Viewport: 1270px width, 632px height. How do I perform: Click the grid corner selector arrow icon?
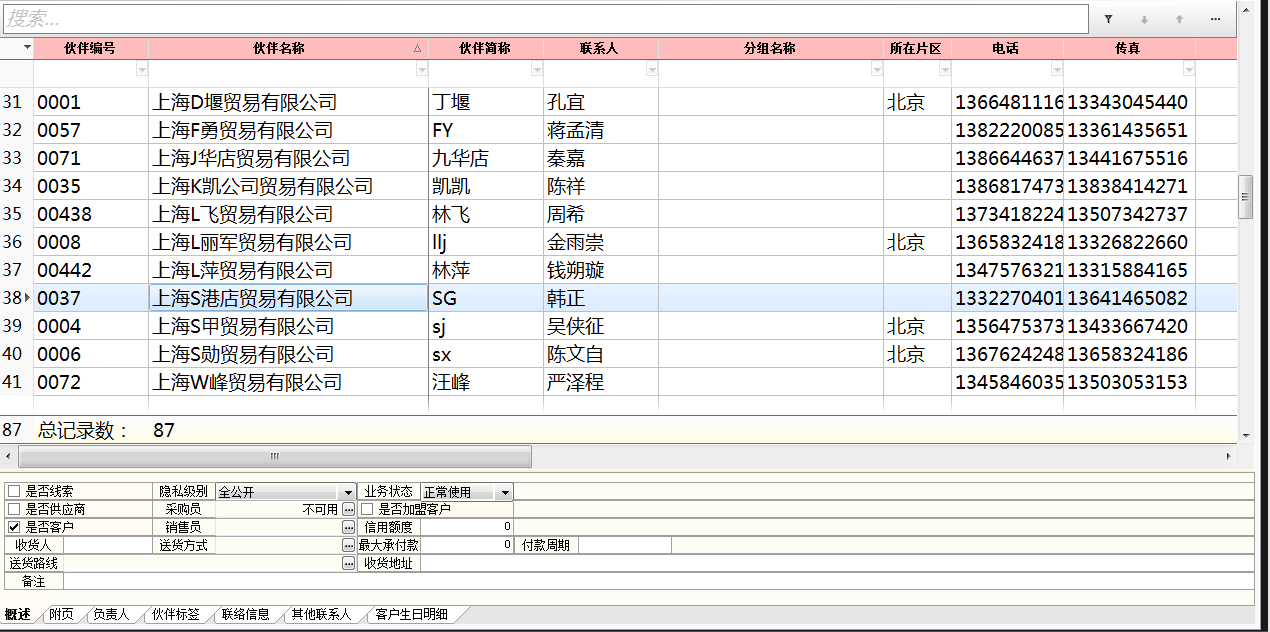(26, 48)
